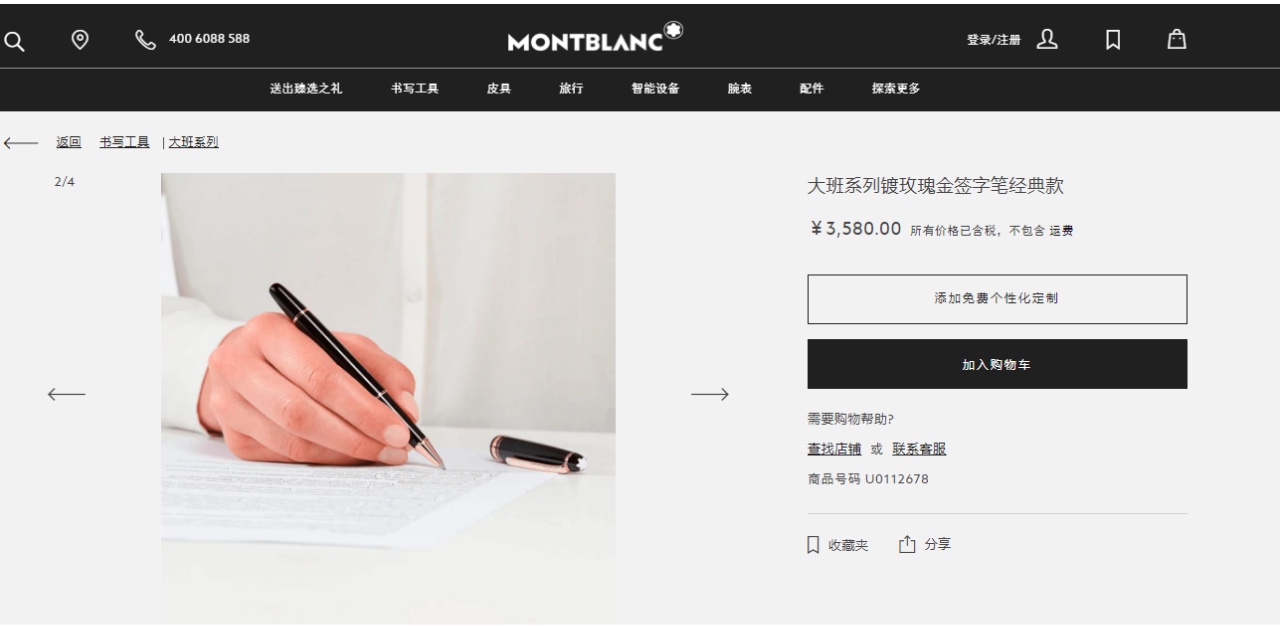Show next product image with right arrow
The height and width of the screenshot is (626, 1280).
click(710, 394)
